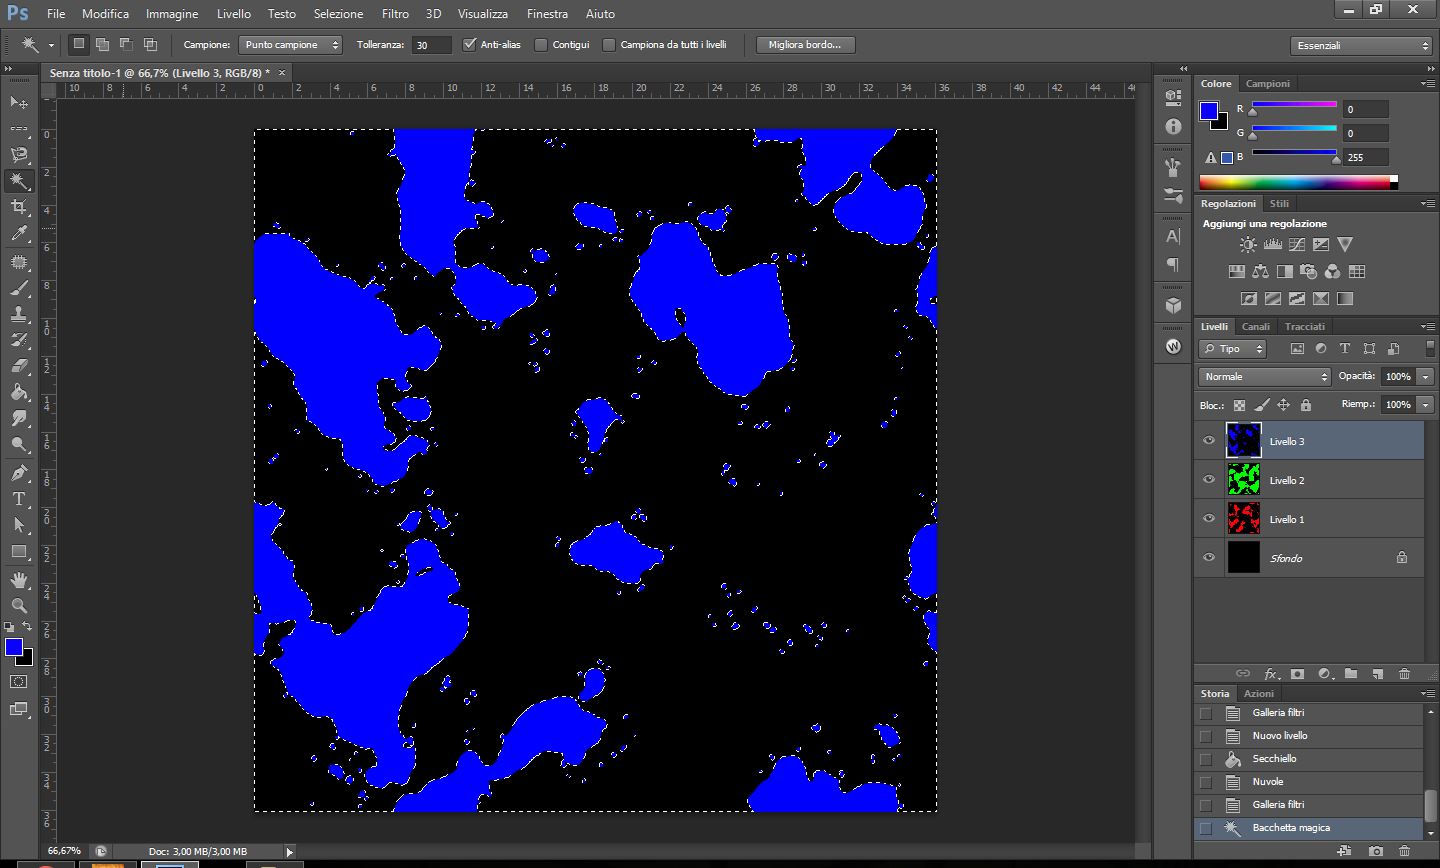Open the Riemp. fill dropdown arrow
The image size is (1440, 868).
coord(1425,405)
